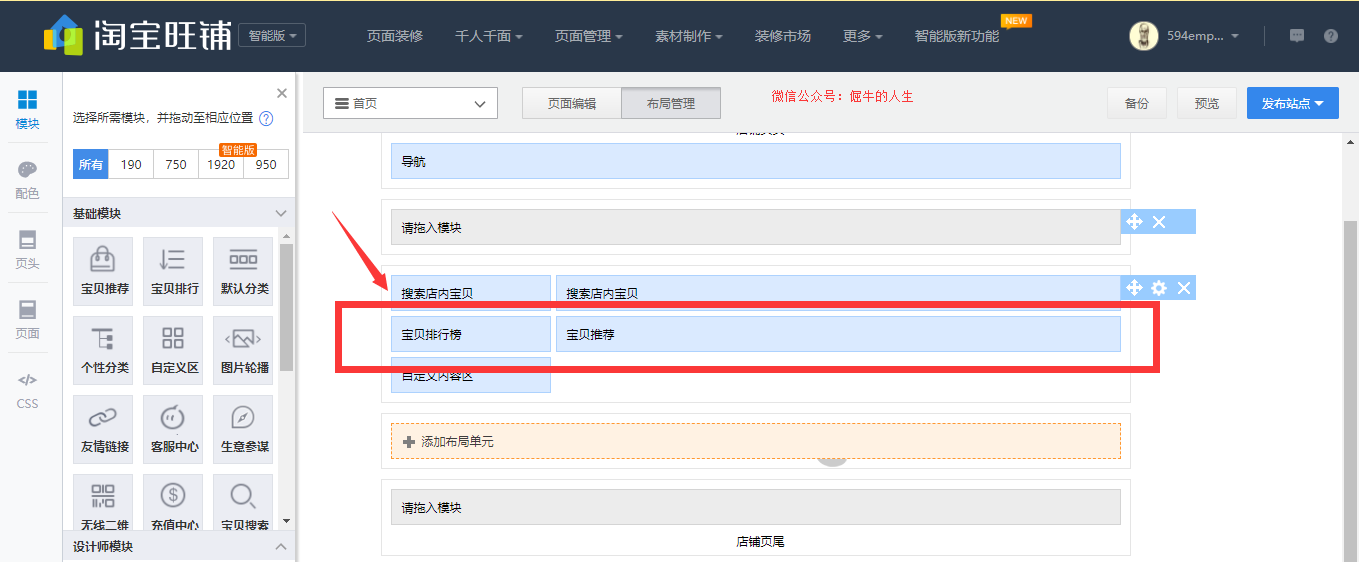Viewport: 1359px width, 562px height.
Task: Show 所有 module widths
Action: coord(91,164)
